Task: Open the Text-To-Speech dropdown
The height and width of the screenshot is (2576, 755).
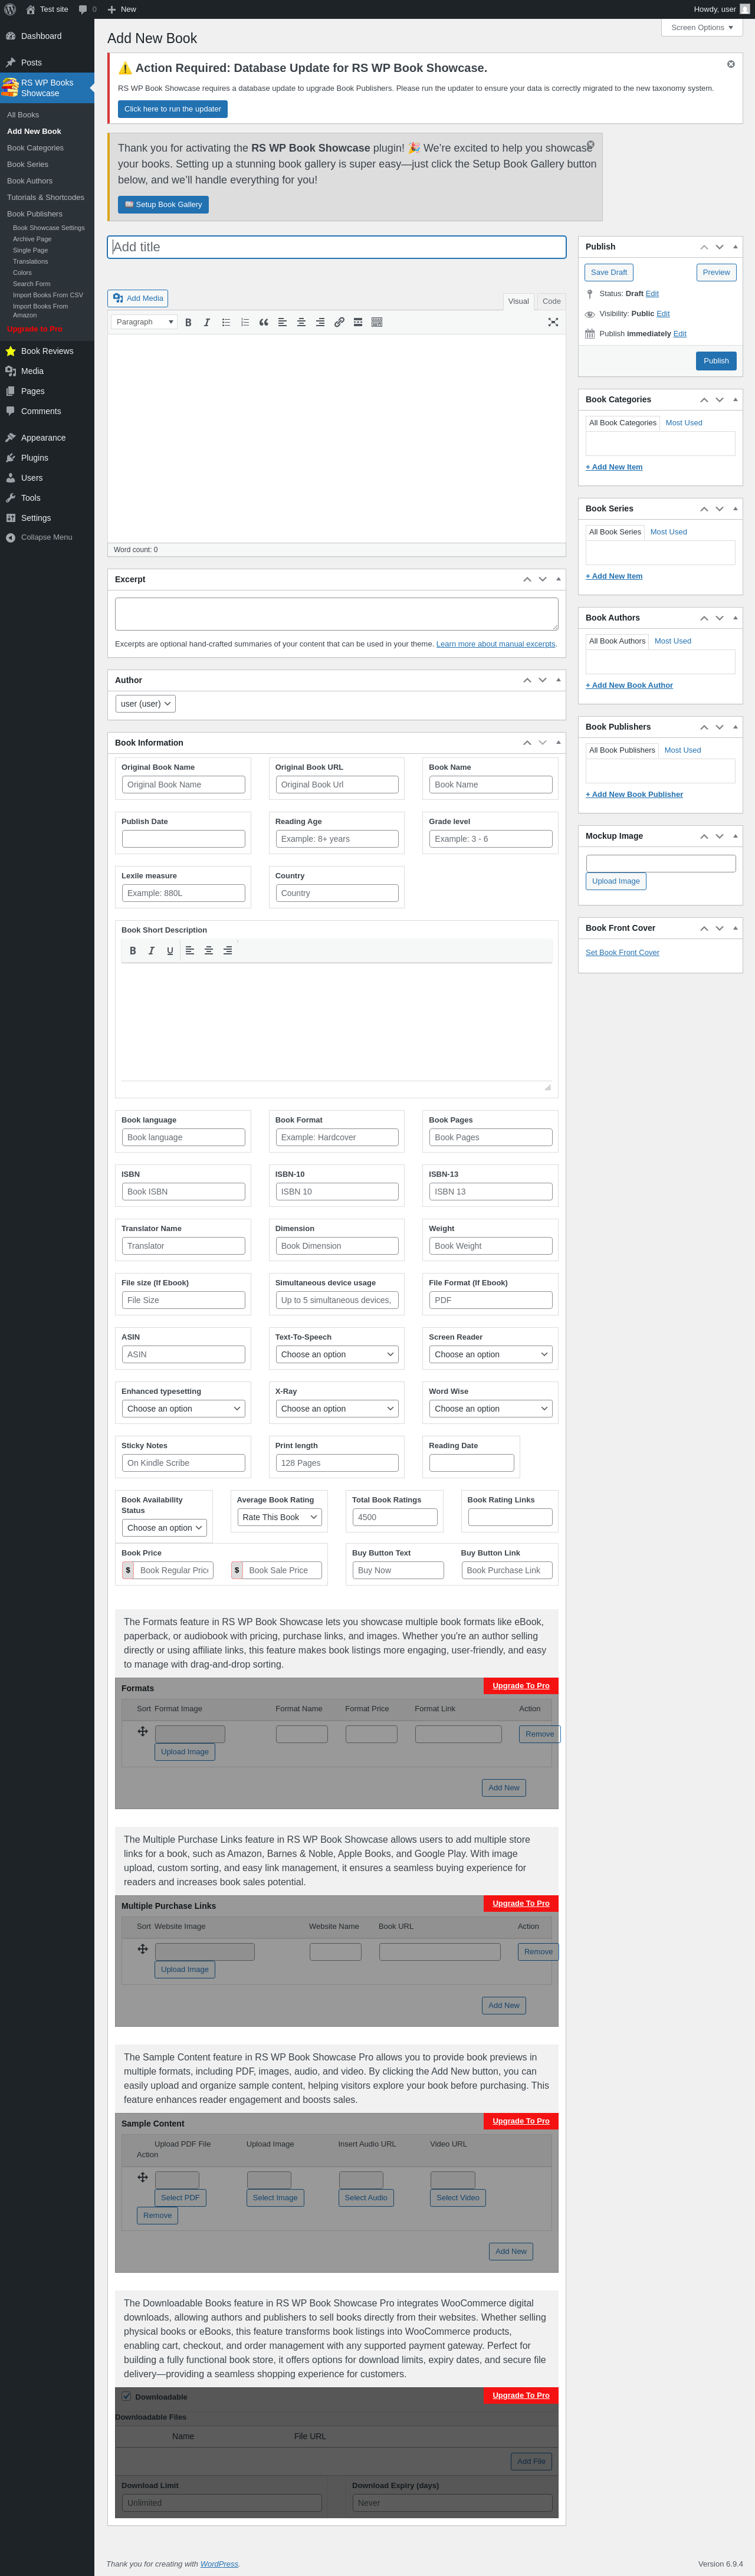Action: [x=337, y=1354]
